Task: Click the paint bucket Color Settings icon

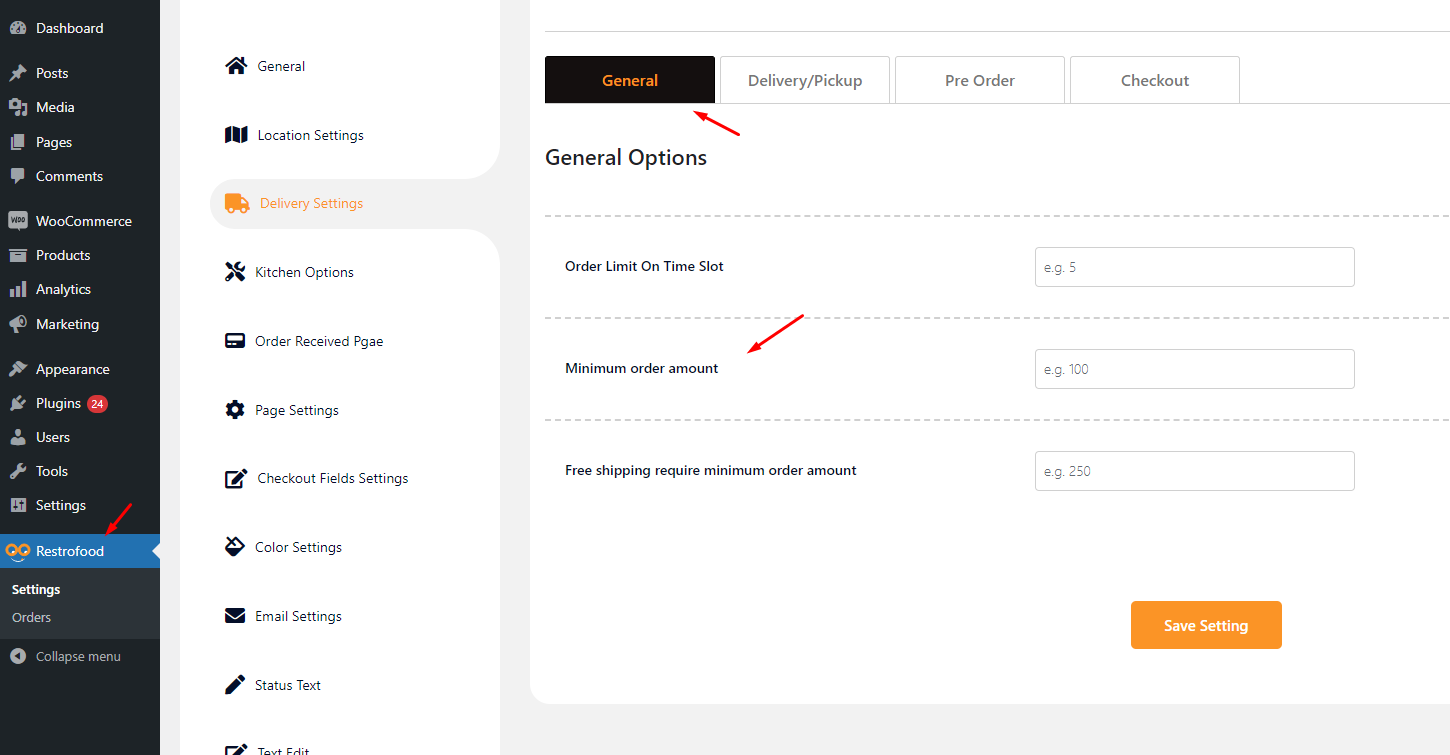Action: click(235, 547)
